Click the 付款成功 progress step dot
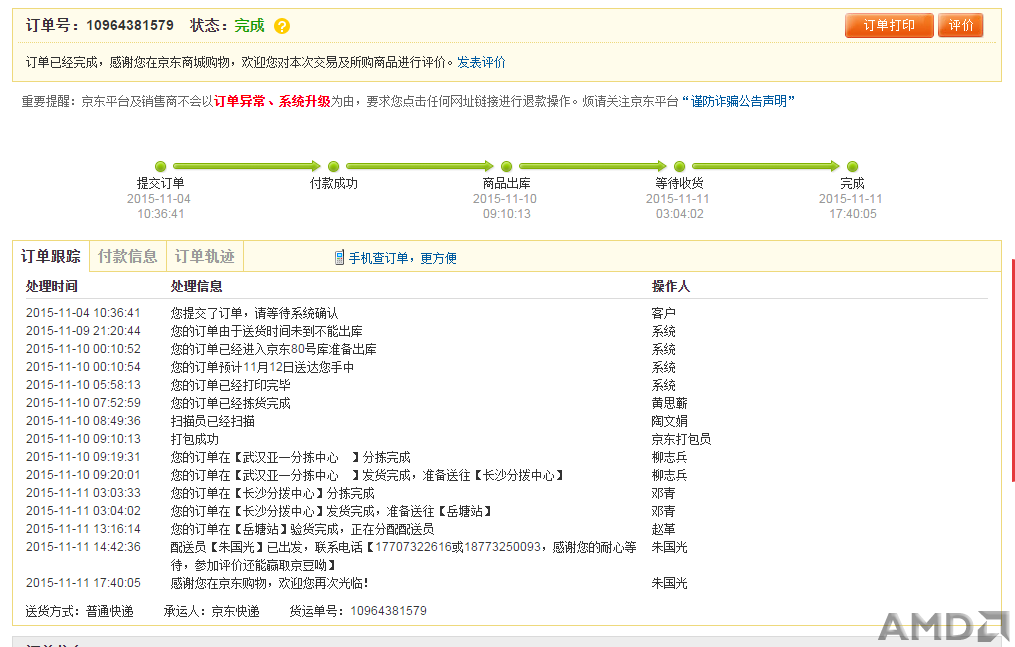Image resolution: width=1015 pixels, height=647 pixels. click(x=333, y=166)
